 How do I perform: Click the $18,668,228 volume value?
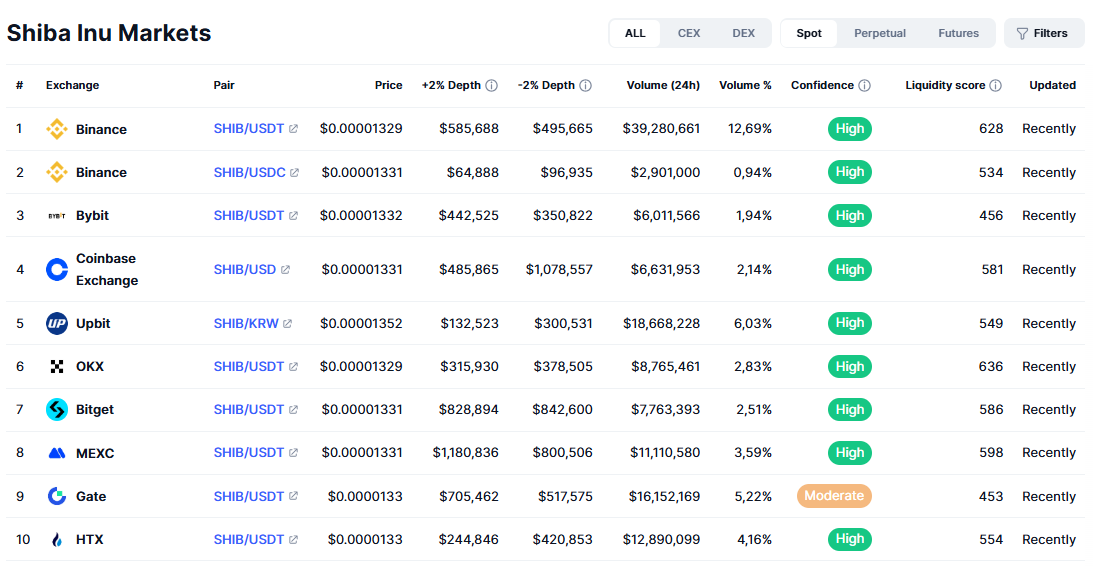(661, 323)
